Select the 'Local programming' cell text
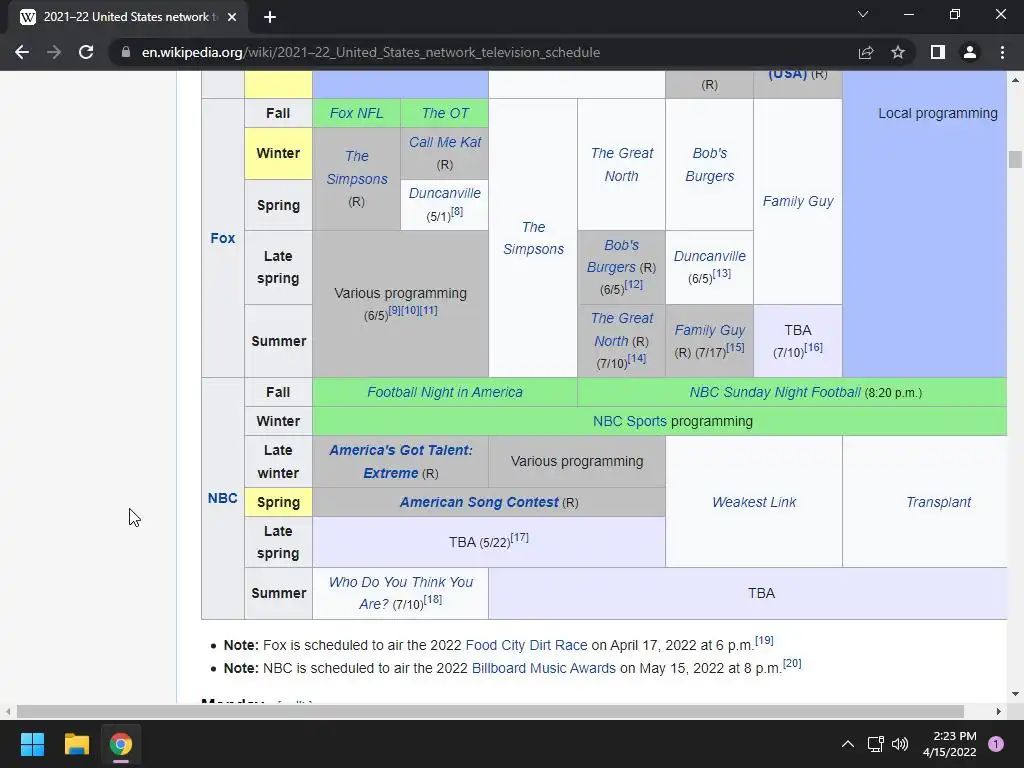1024x768 pixels. [x=938, y=114]
